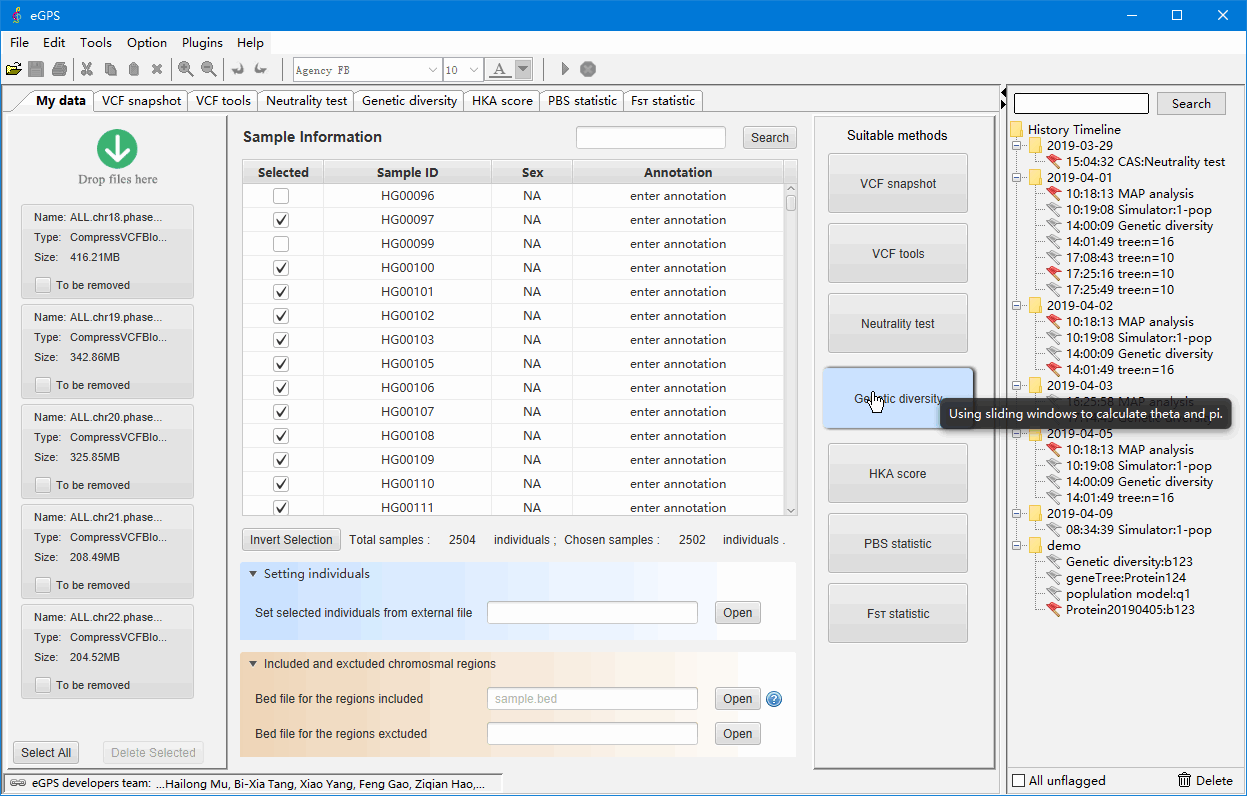Click the Invert Selection button
This screenshot has height=796, width=1247.
291,540
